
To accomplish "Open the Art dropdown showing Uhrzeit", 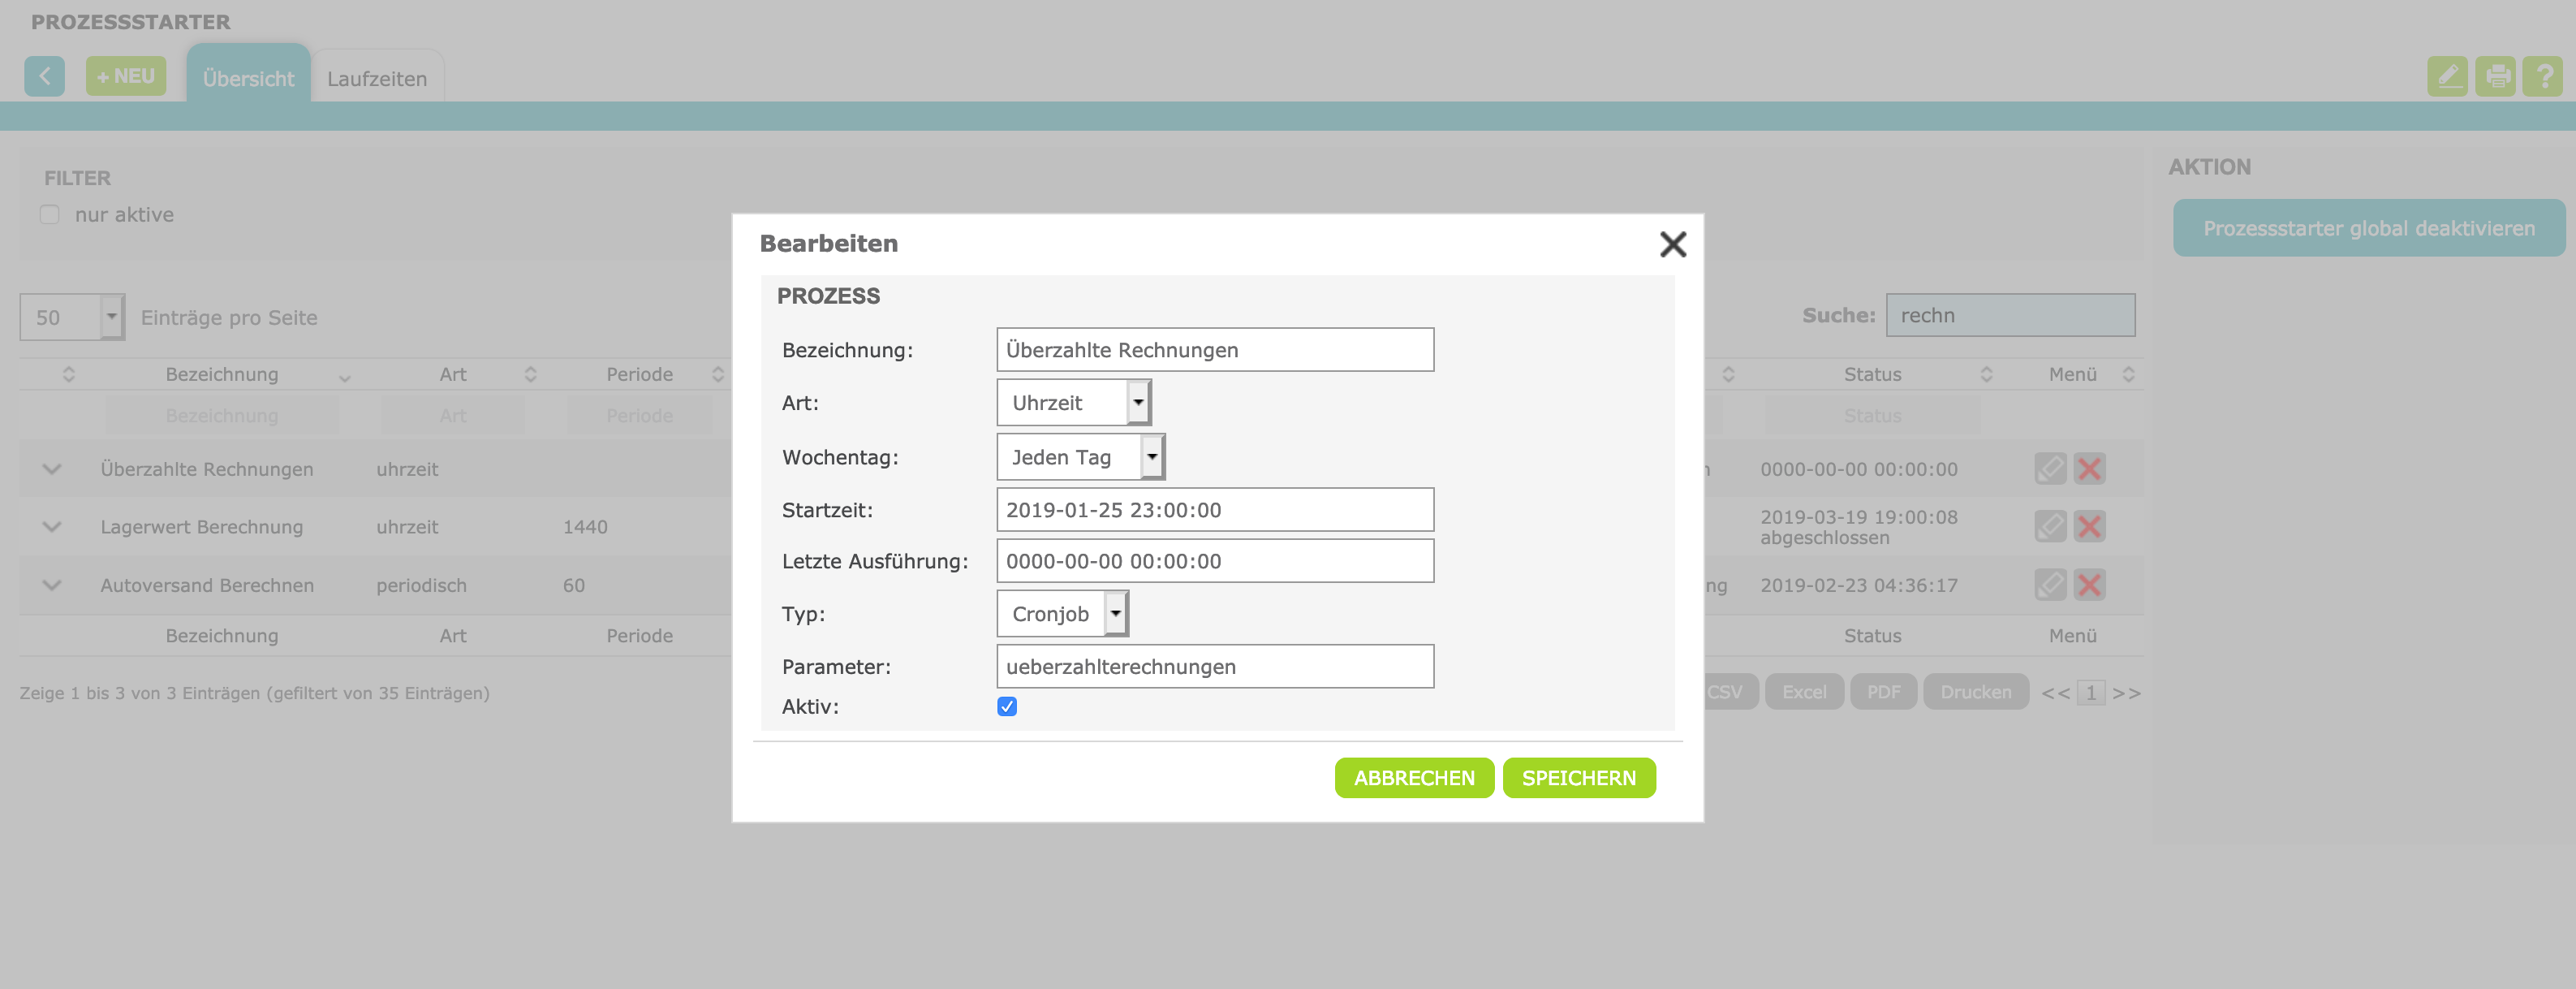I will [1073, 403].
